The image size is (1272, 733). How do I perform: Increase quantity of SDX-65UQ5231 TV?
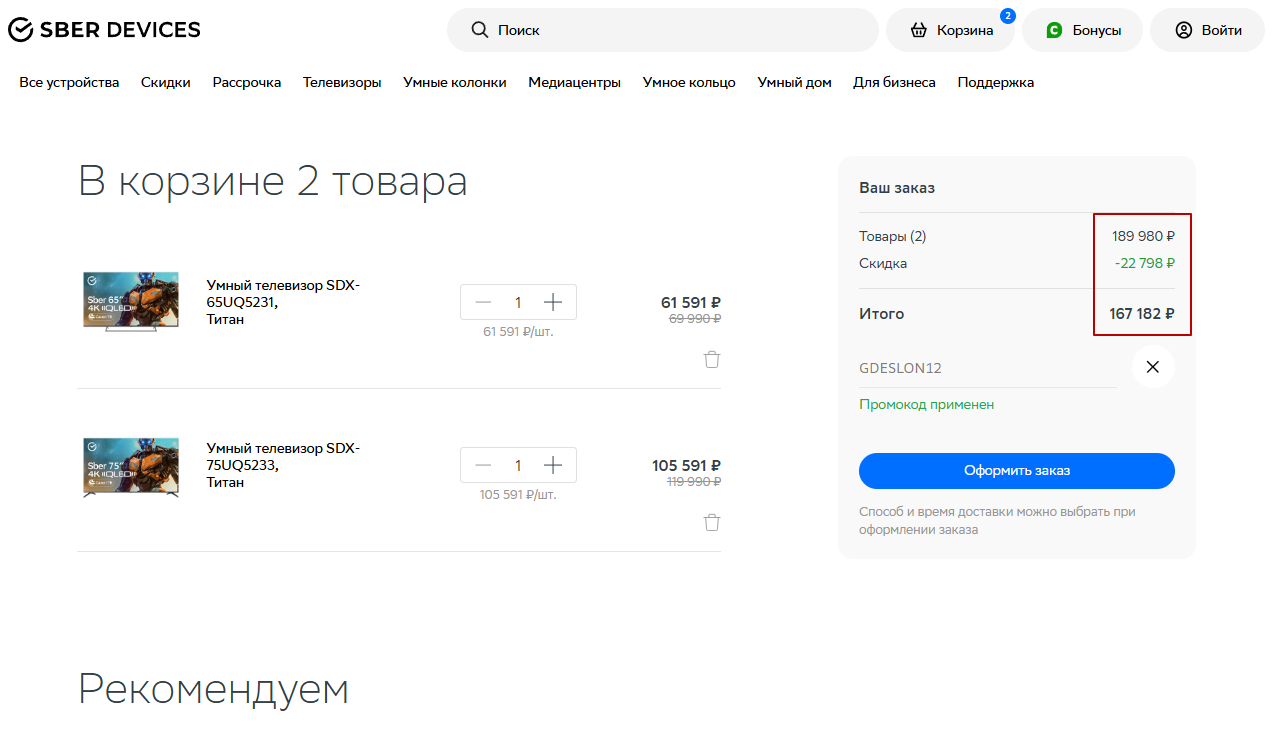tap(553, 302)
